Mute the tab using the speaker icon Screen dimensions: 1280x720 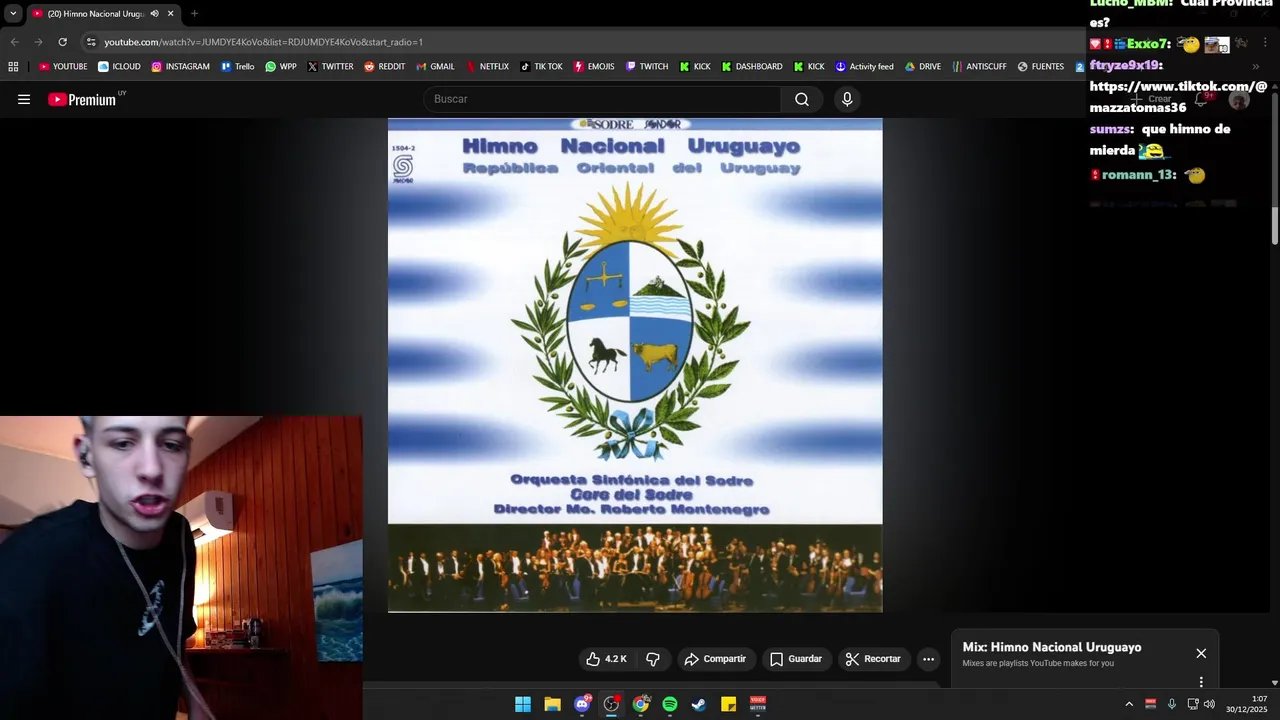tap(154, 14)
